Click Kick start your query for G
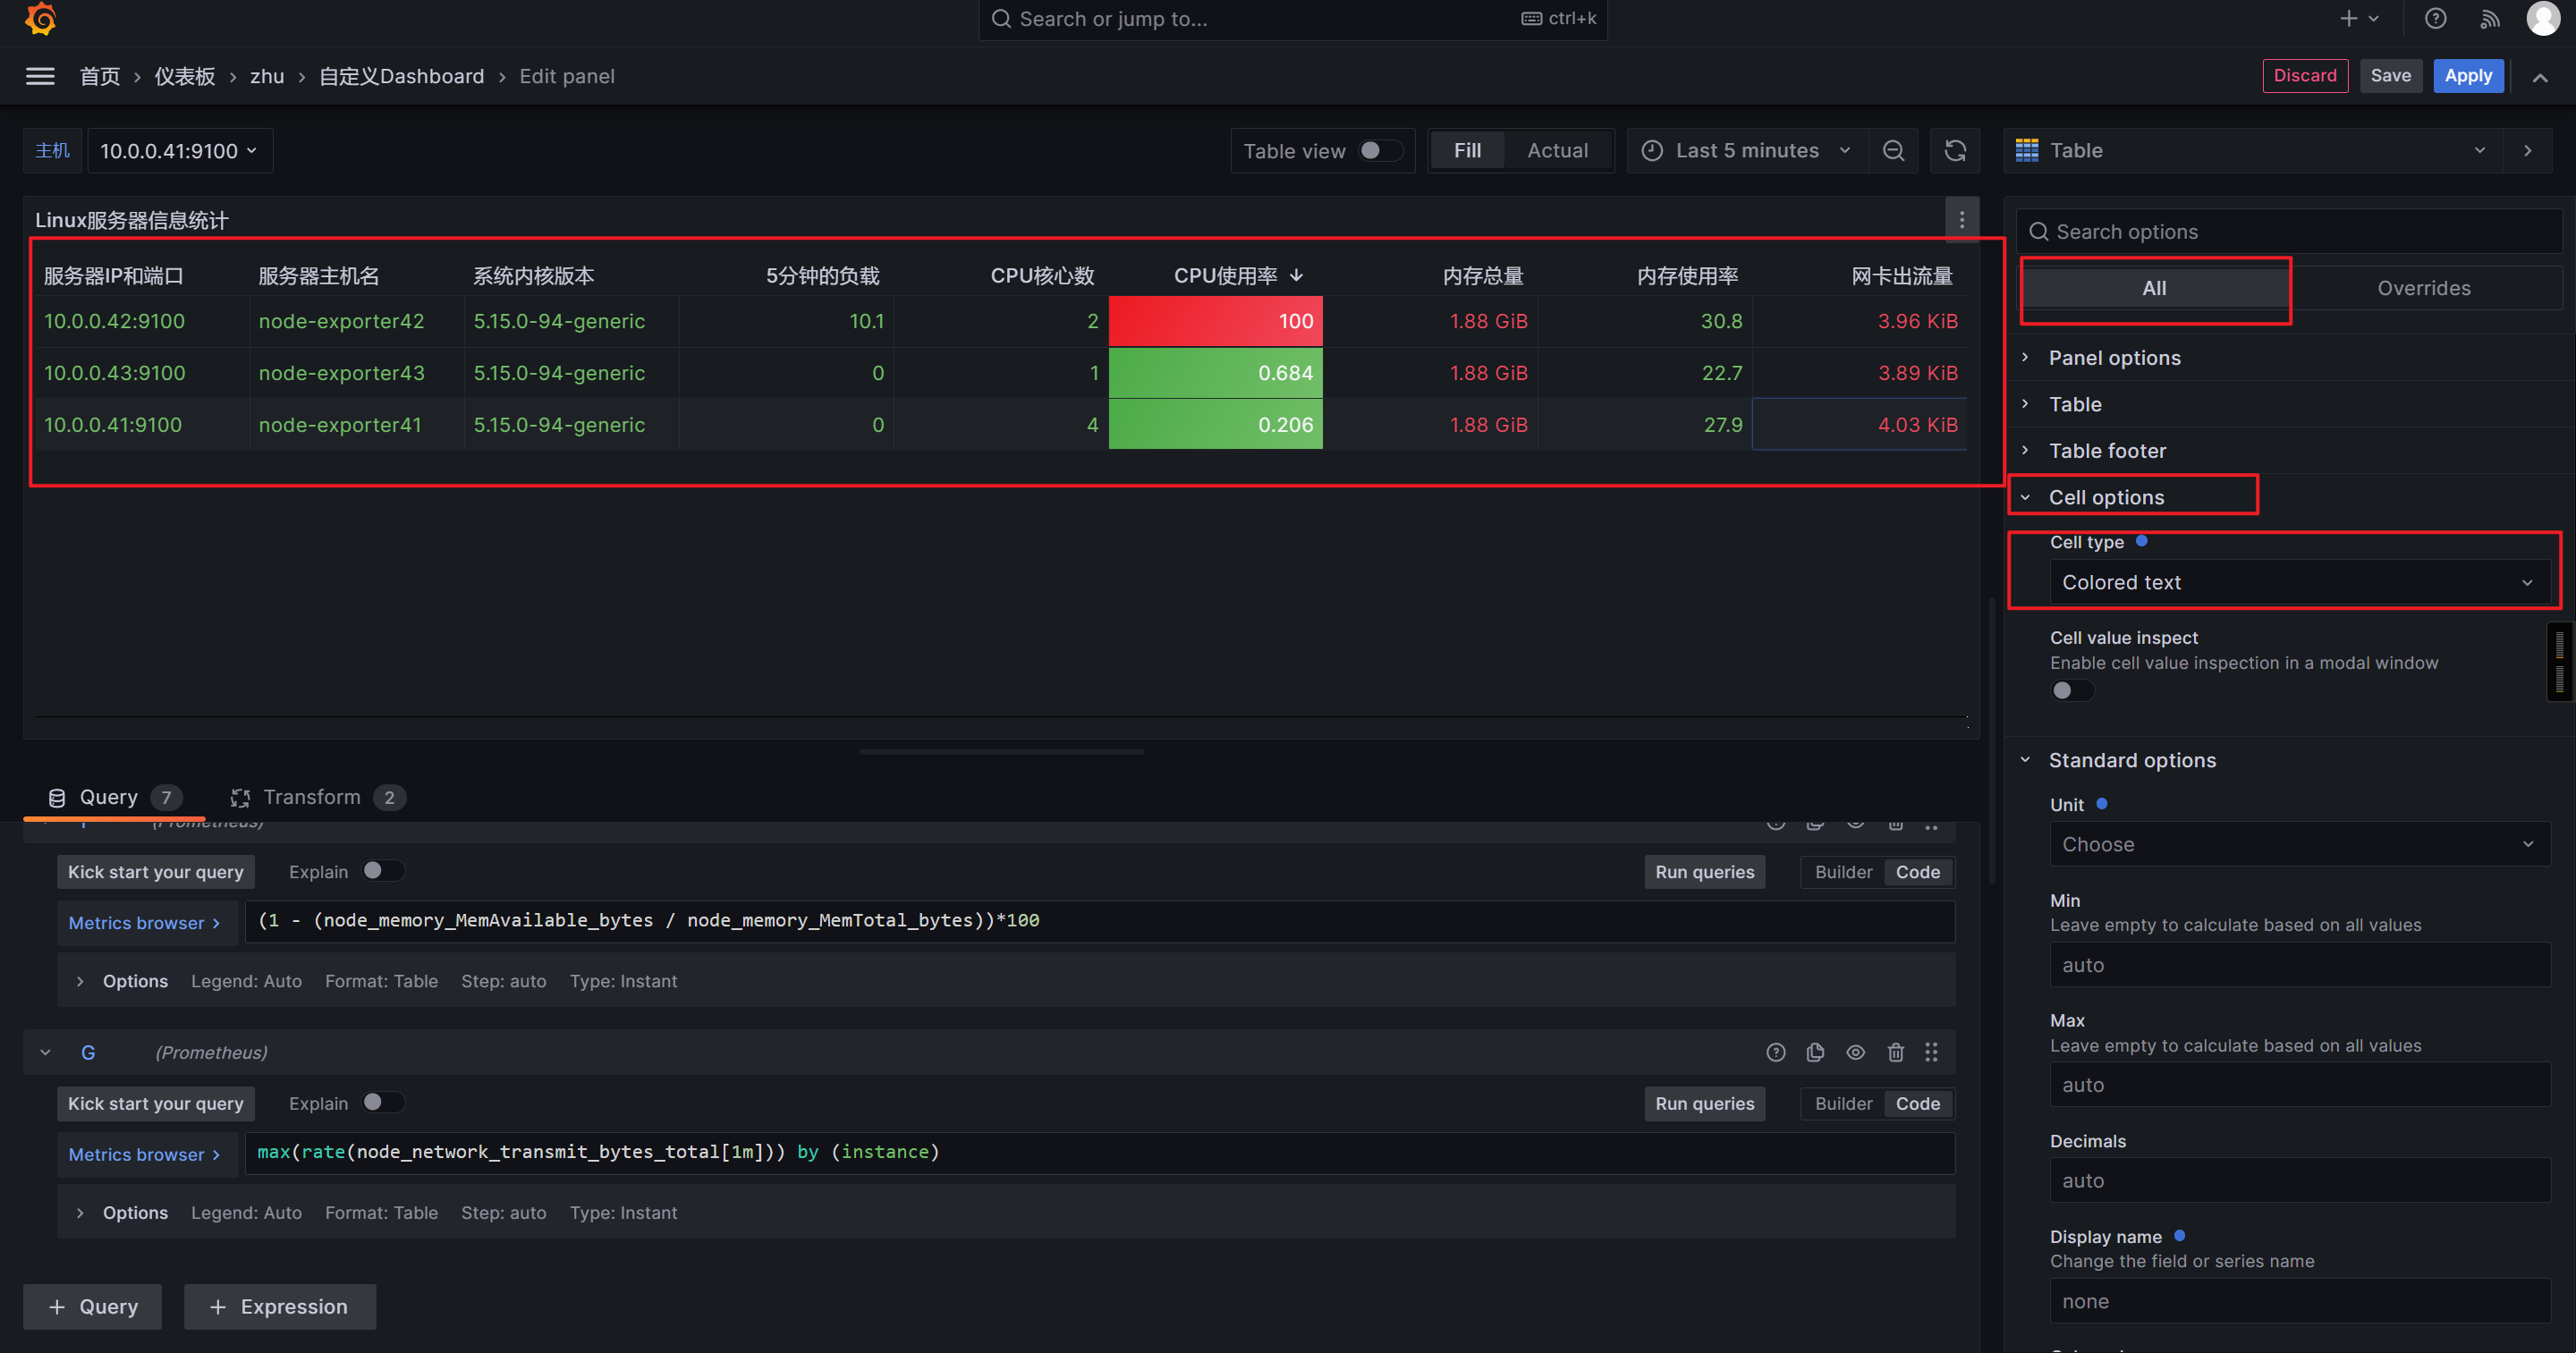 (155, 1104)
